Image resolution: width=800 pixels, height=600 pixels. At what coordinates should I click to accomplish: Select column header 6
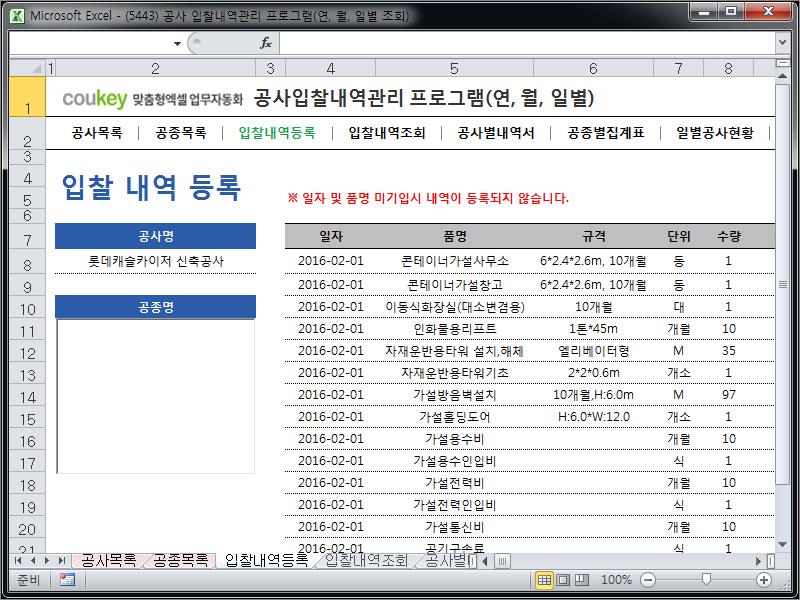593,68
